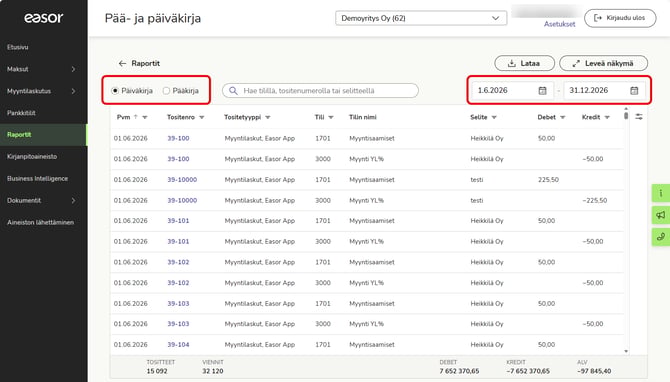
Task: Open the calendar for start date 1.6.2026
Action: (x=542, y=91)
